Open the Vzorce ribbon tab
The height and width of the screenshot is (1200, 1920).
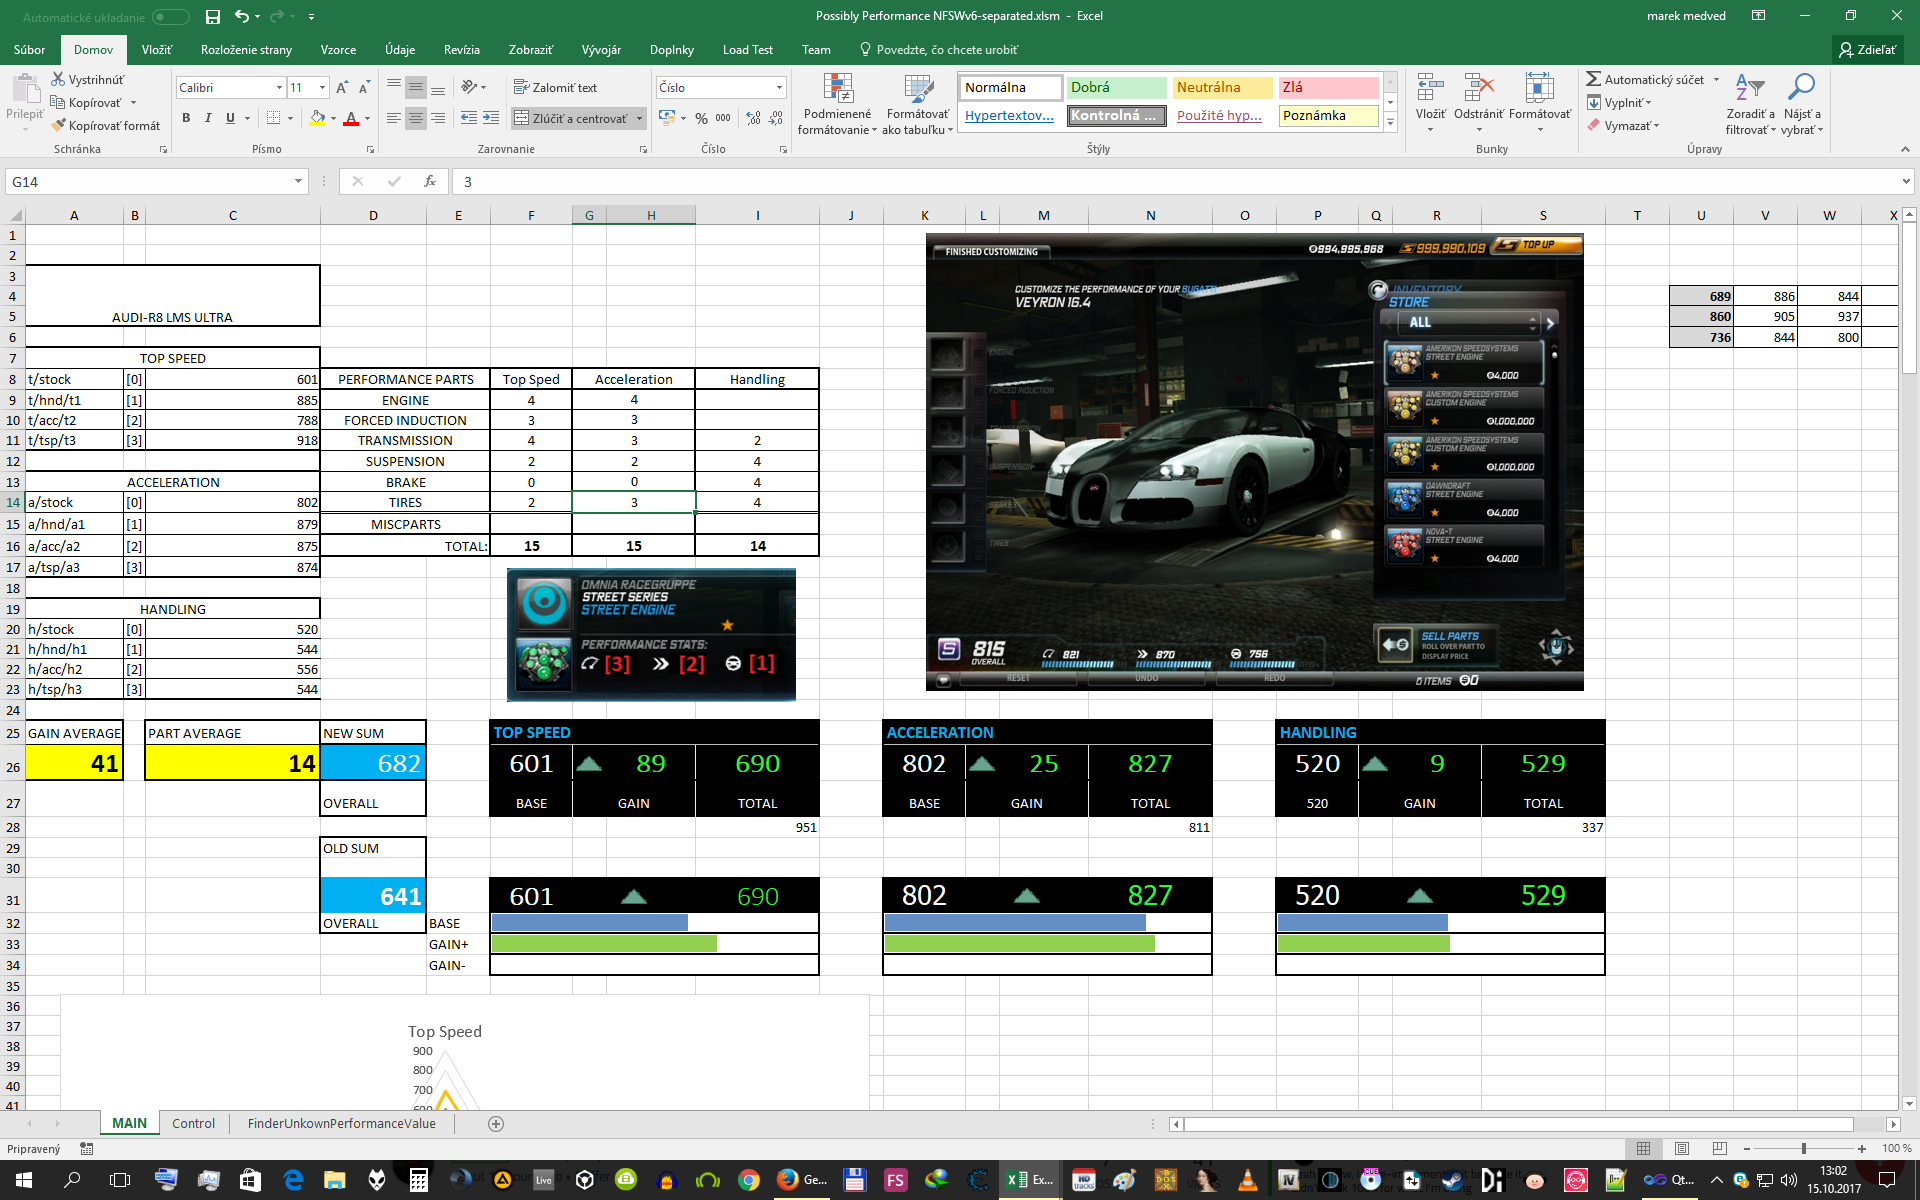click(338, 50)
